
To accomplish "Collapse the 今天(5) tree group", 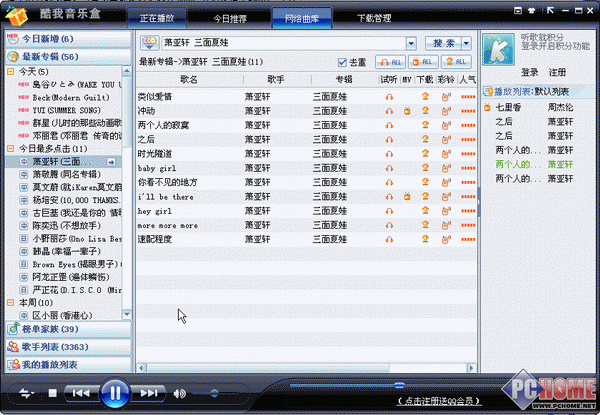I will [11, 72].
